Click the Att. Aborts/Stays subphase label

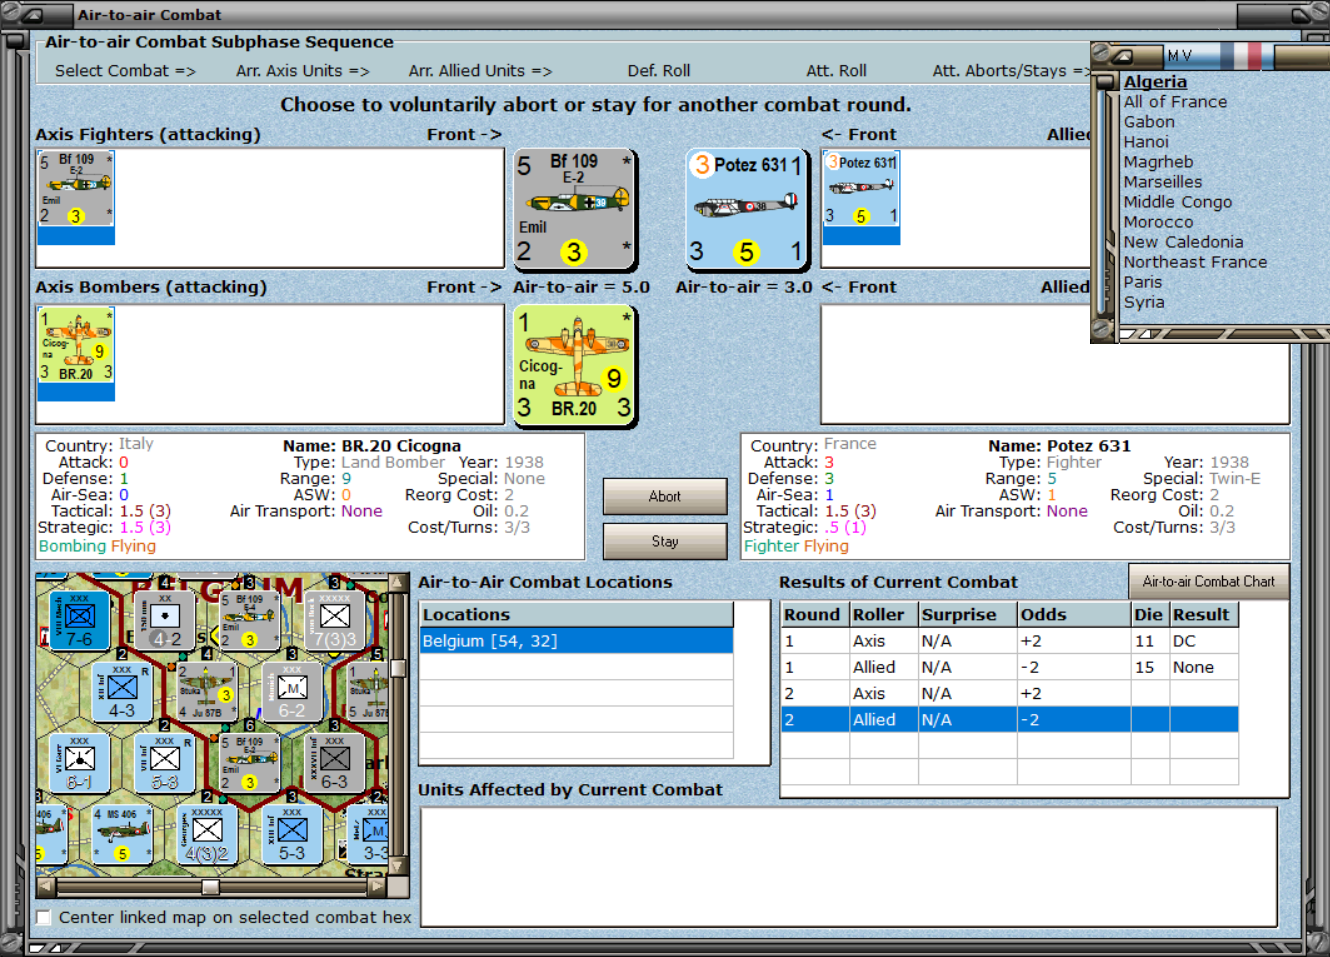click(x=1011, y=71)
